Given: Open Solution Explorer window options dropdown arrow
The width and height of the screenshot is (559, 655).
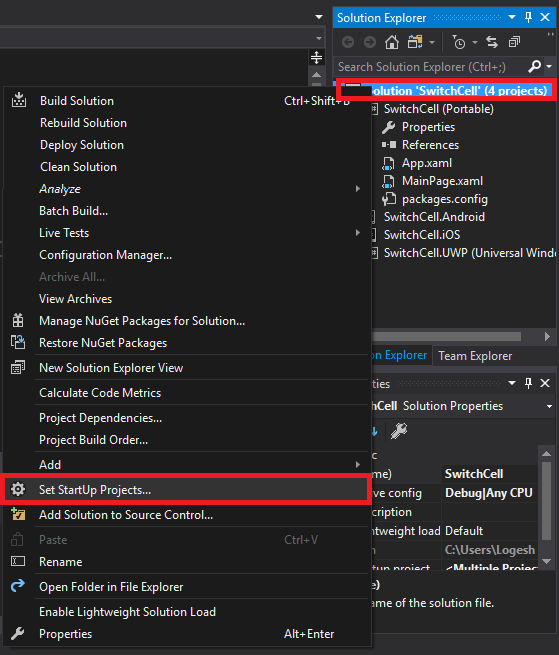Looking at the screenshot, I should click(512, 18).
